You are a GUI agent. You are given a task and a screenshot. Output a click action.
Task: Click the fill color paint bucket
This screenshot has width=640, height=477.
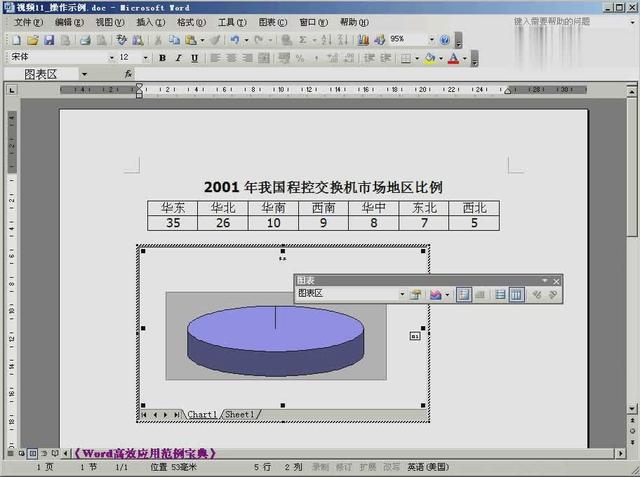tap(430, 58)
